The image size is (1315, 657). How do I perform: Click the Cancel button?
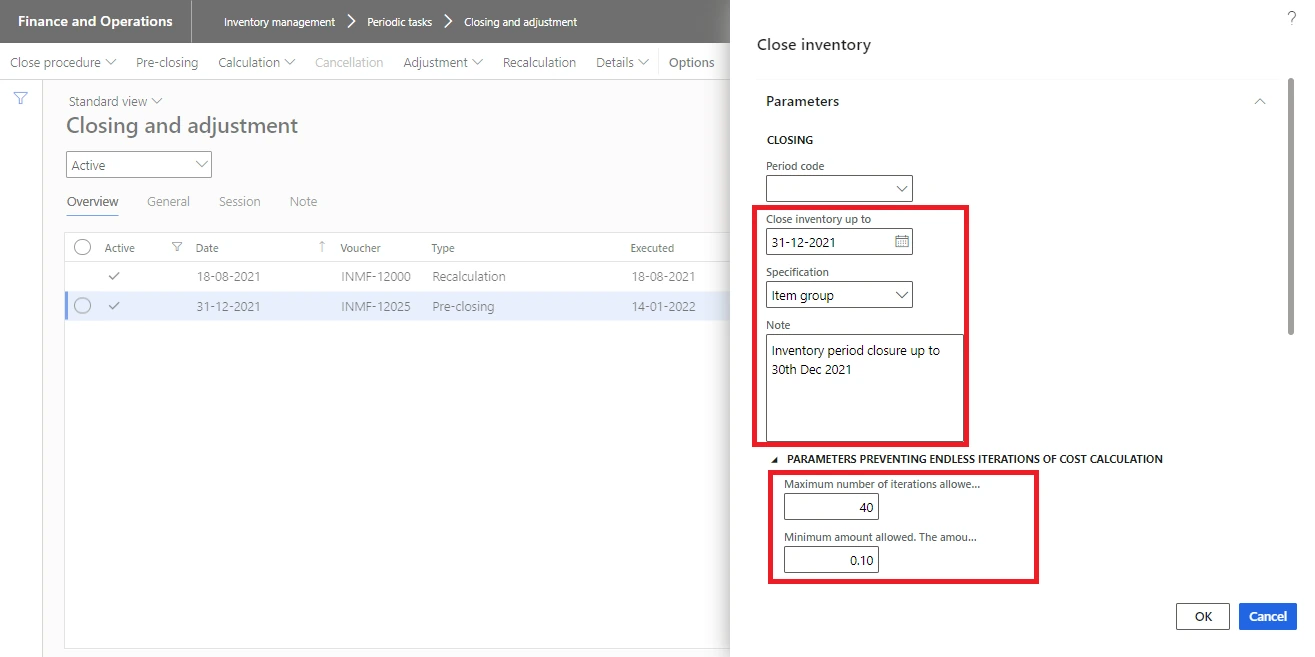(1267, 616)
